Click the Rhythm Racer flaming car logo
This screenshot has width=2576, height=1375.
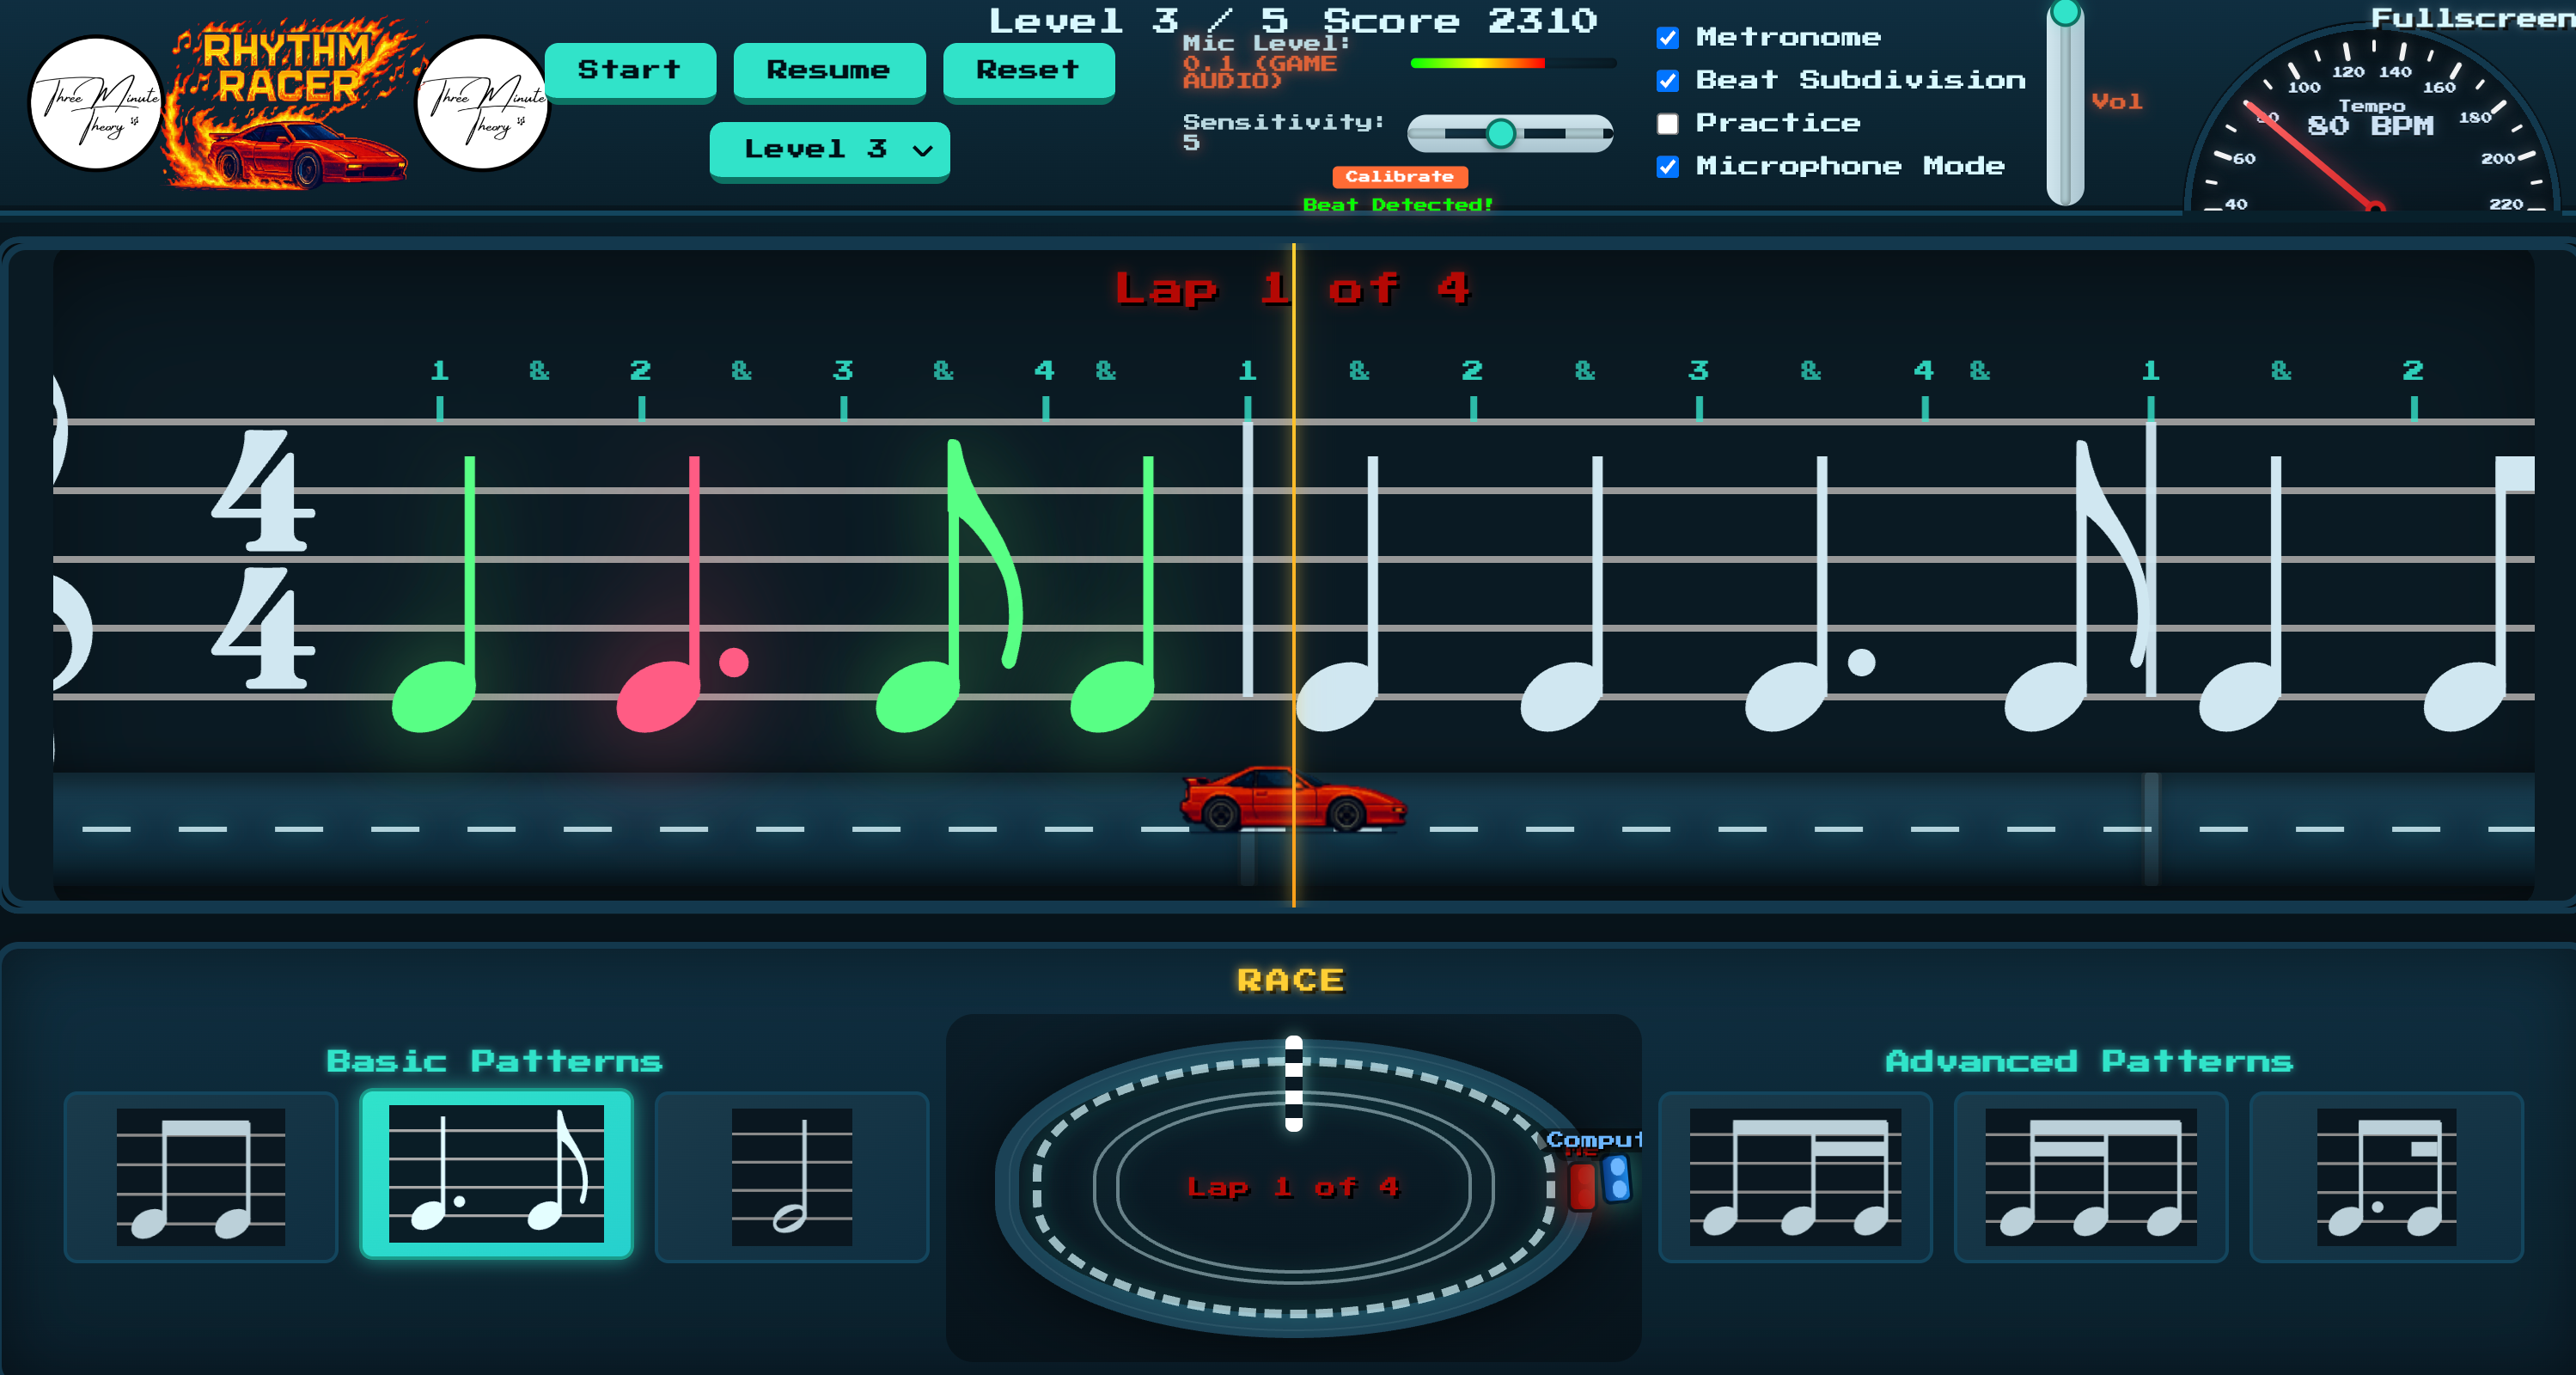pos(290,104)
